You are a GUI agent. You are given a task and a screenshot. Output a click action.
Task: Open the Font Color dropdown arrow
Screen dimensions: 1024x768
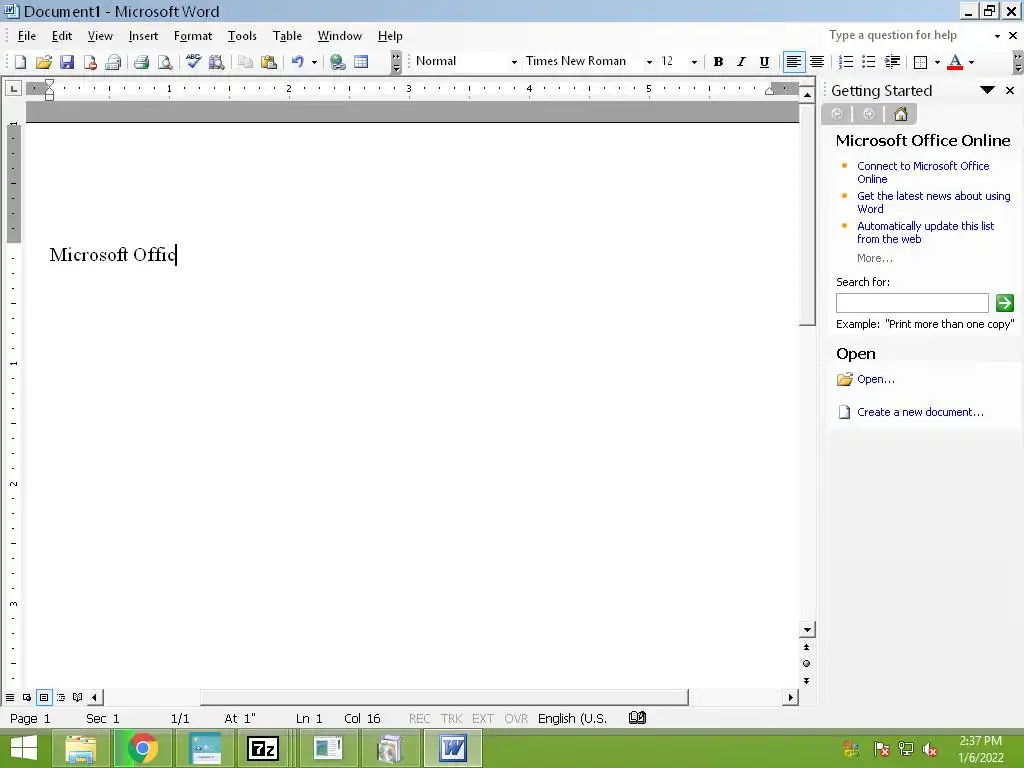[x=971, y=62]
